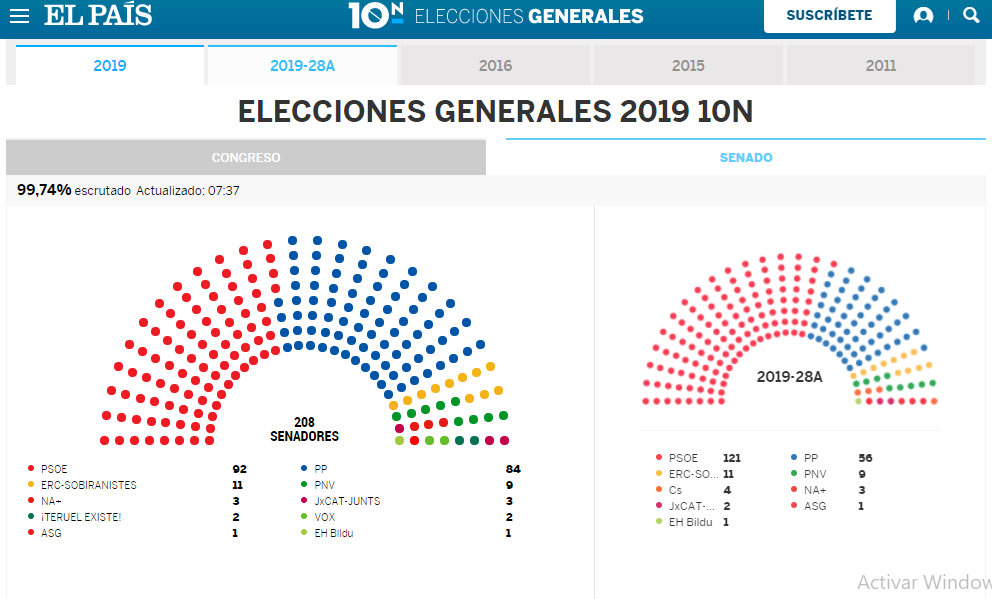This screenshot has height=599, width=992.
Task: Click the blue PP legend dot
Action: tap(303, 468)
